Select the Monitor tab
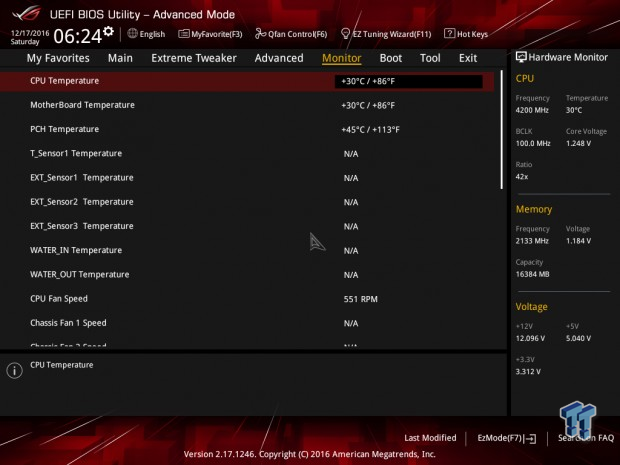This screenshot has width=620, height=465. 342,58
